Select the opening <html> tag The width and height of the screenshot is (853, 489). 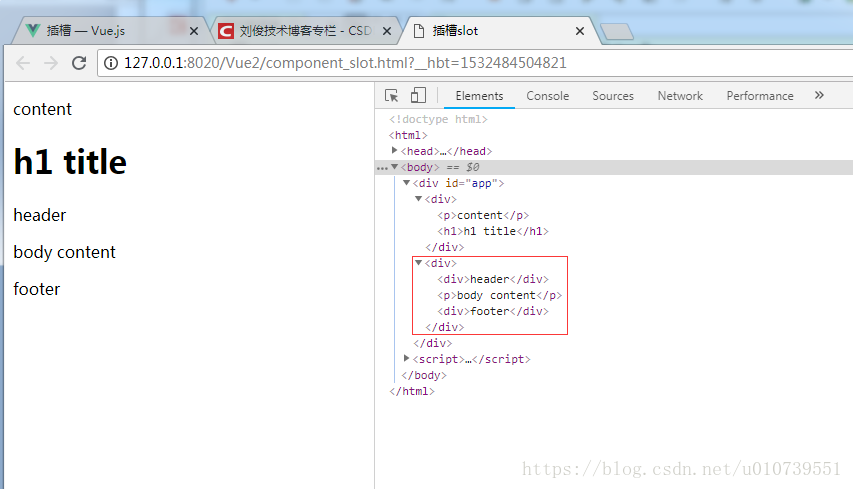coord(408,135)
